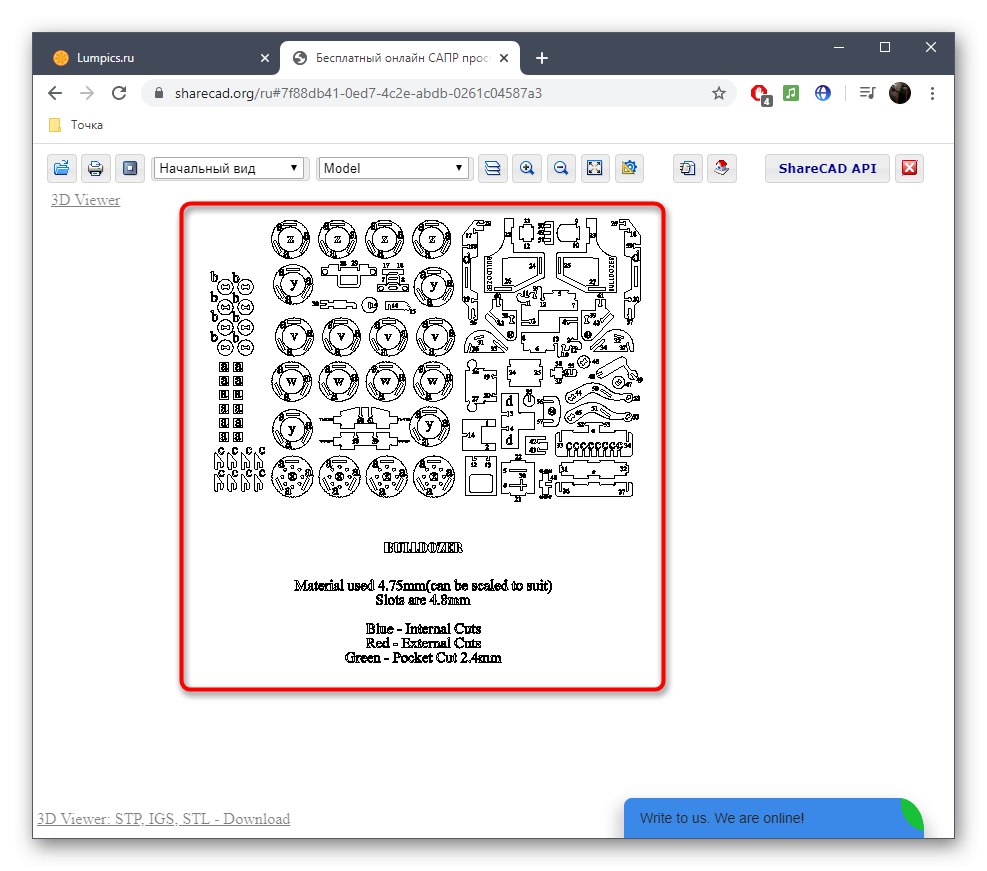Click the copy documents toolbar icon
Image resolution: width=987 pixels, height=871 pixels.
click(687, 168)
